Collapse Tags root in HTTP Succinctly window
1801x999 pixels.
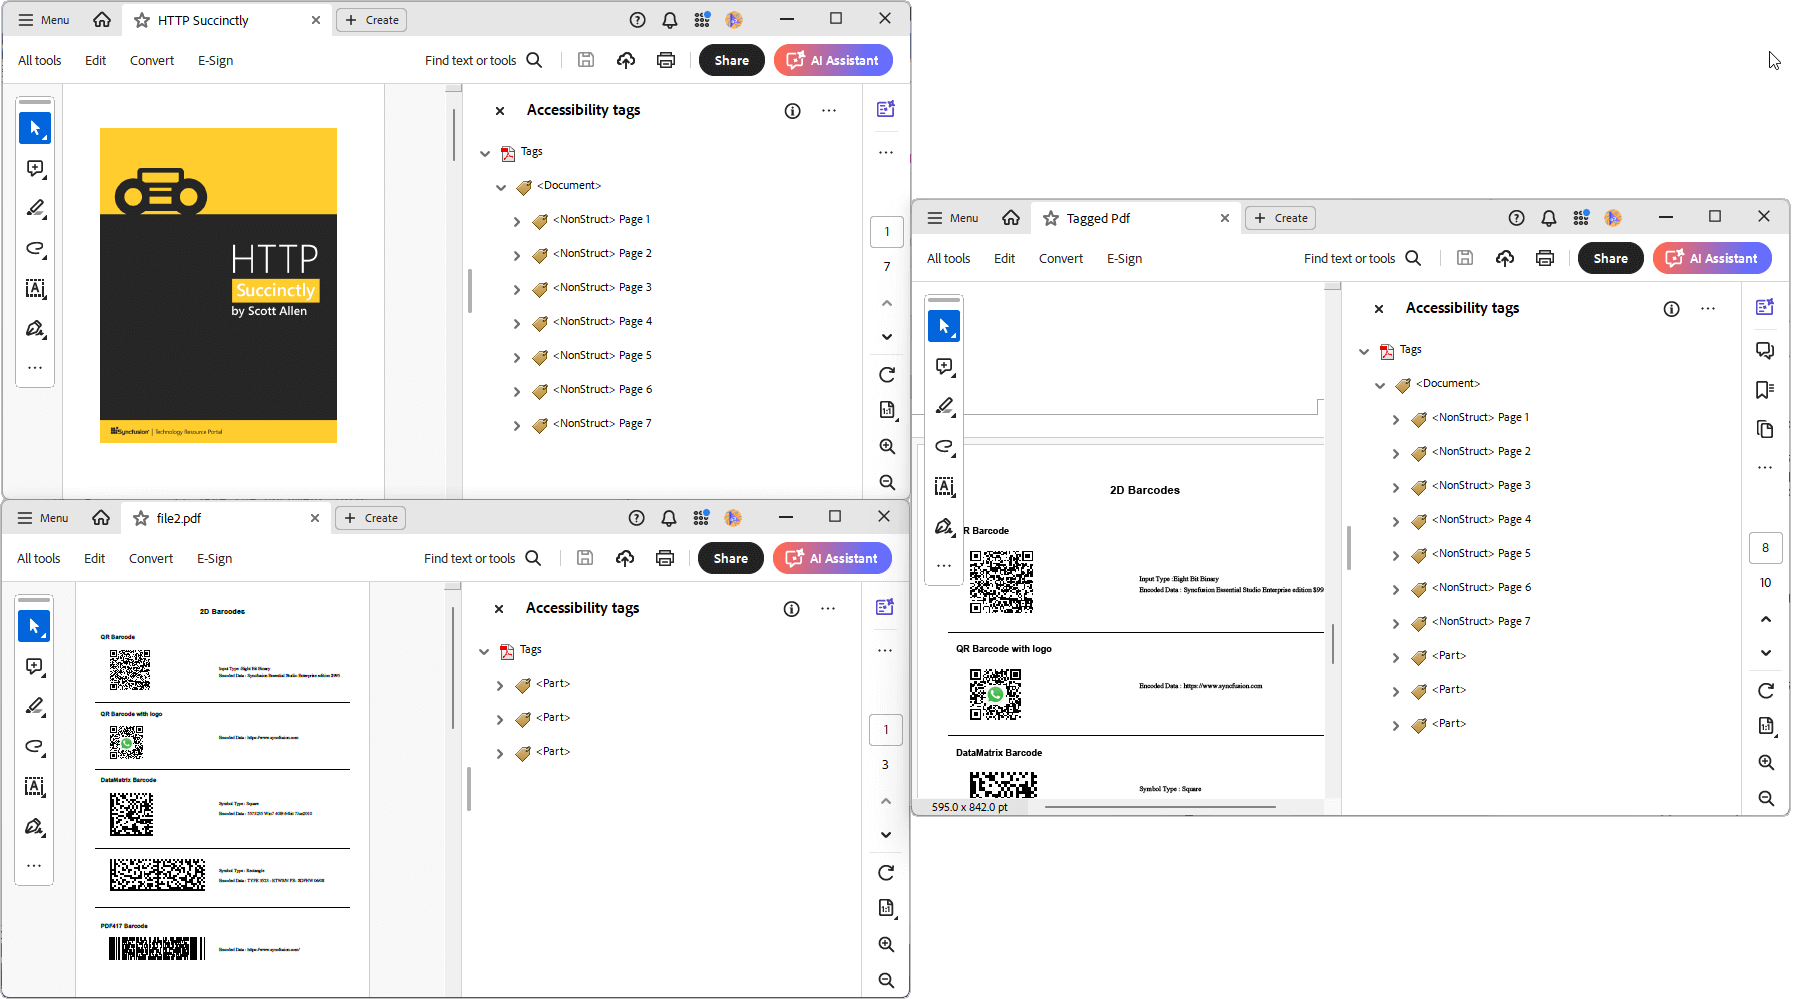(x=485, y=153)
